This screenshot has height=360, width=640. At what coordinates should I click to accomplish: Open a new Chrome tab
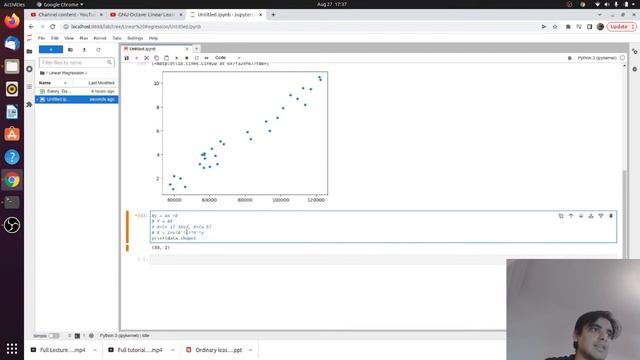click(x=273, y=15)
